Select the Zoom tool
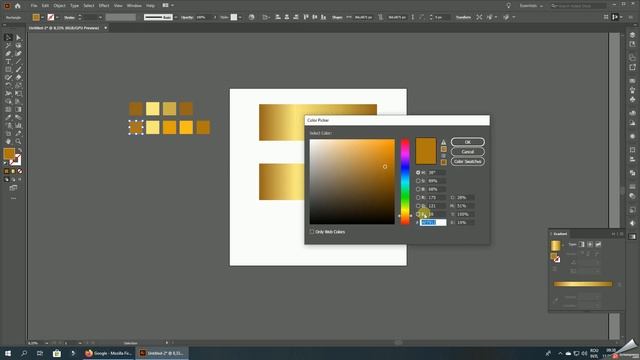 click(x=18, y=142)
